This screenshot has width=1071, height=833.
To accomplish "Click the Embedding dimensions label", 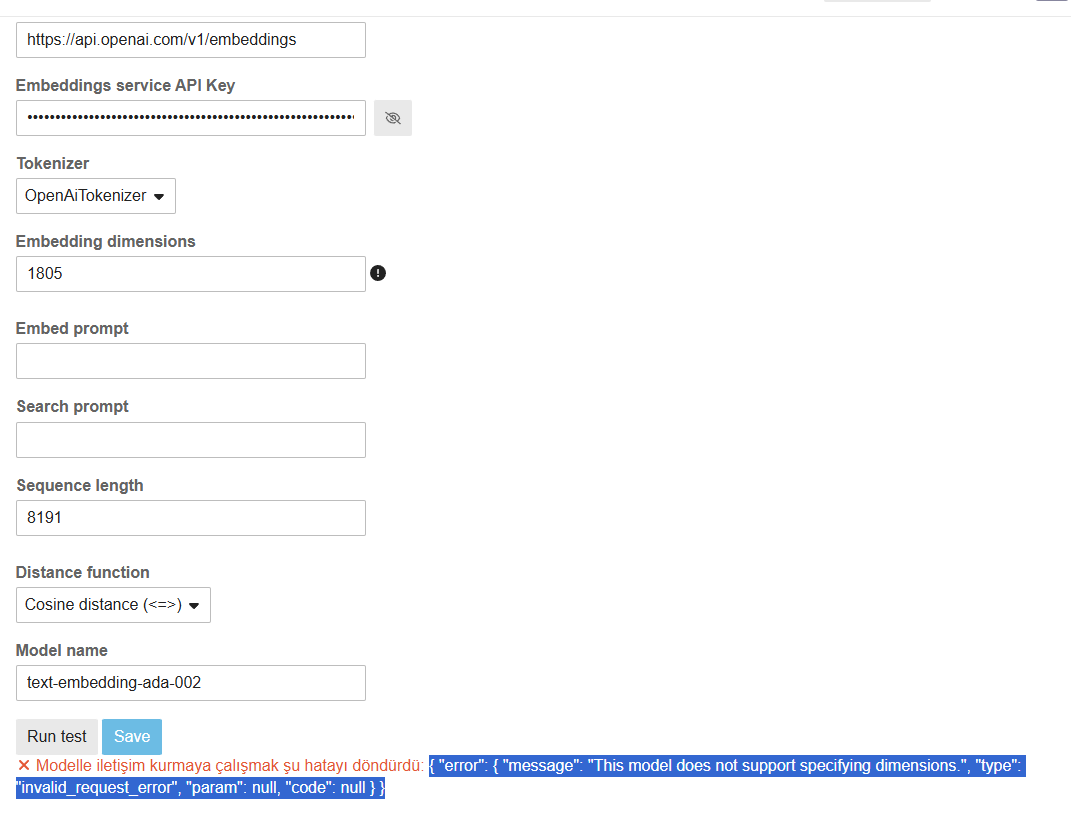I will tap(106, 242).
